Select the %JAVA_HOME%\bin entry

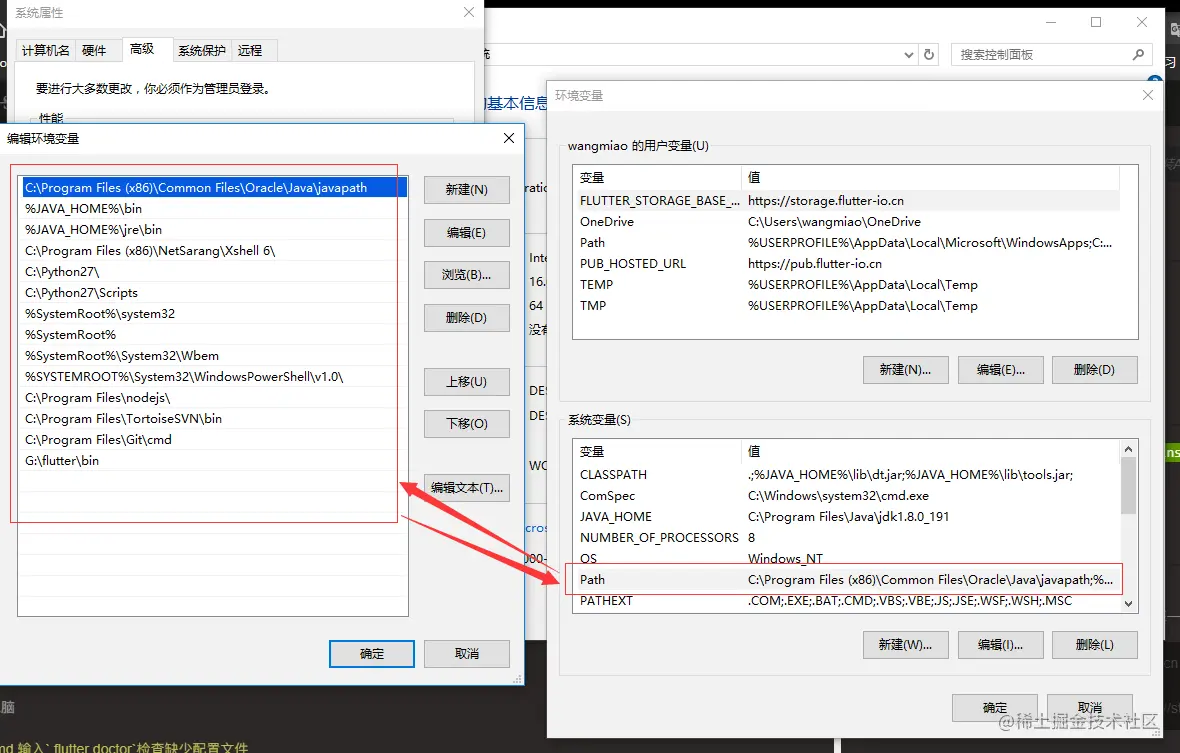click(x=214, y=208)
